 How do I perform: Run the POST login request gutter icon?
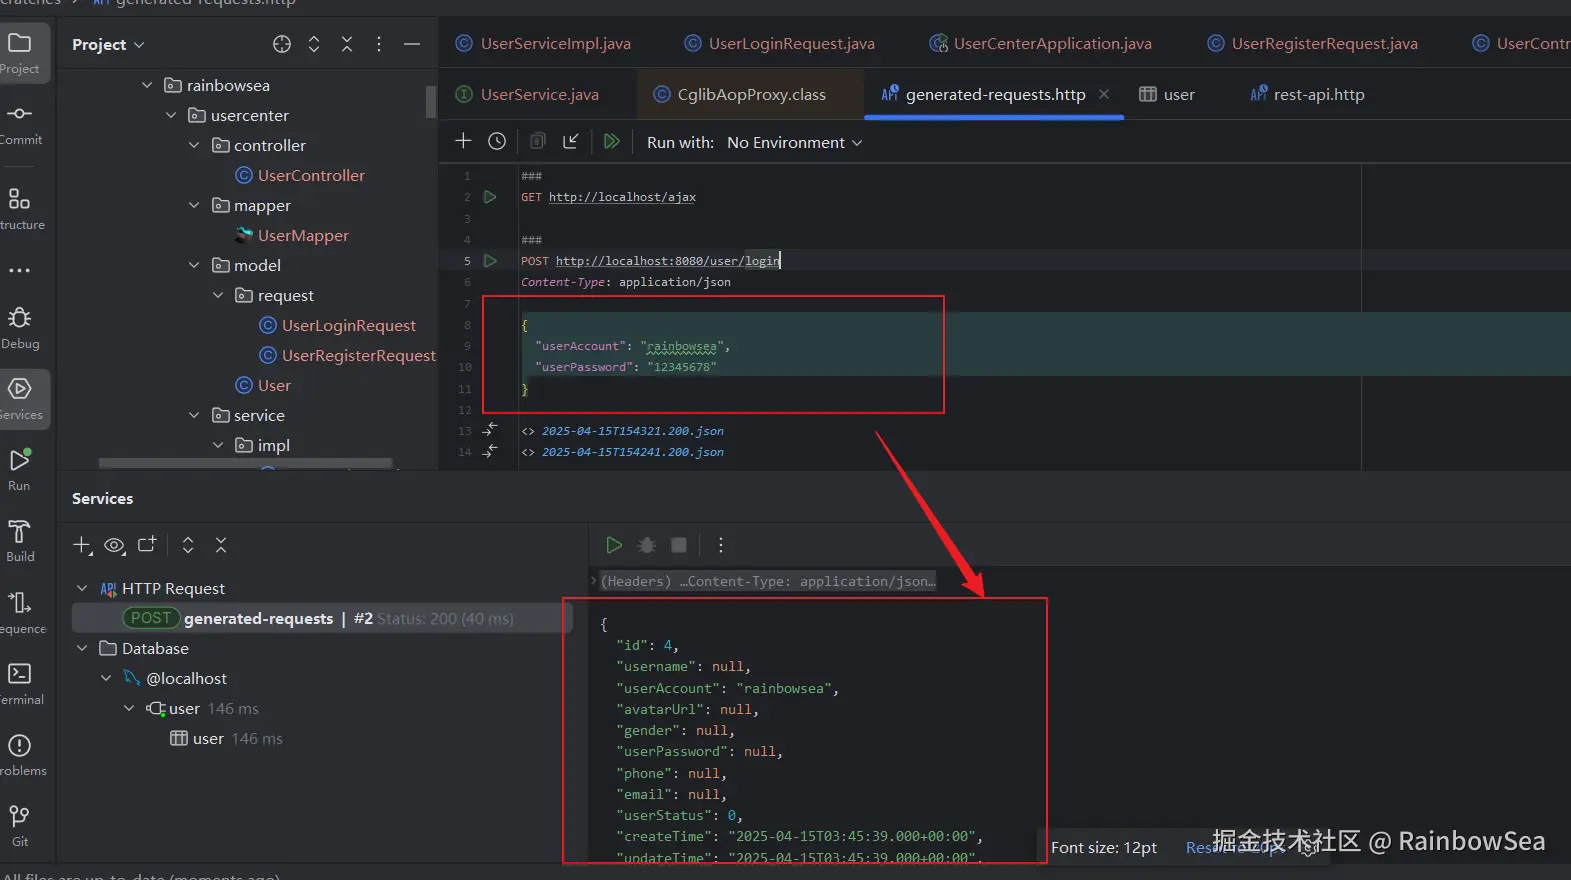pos(490,261)
